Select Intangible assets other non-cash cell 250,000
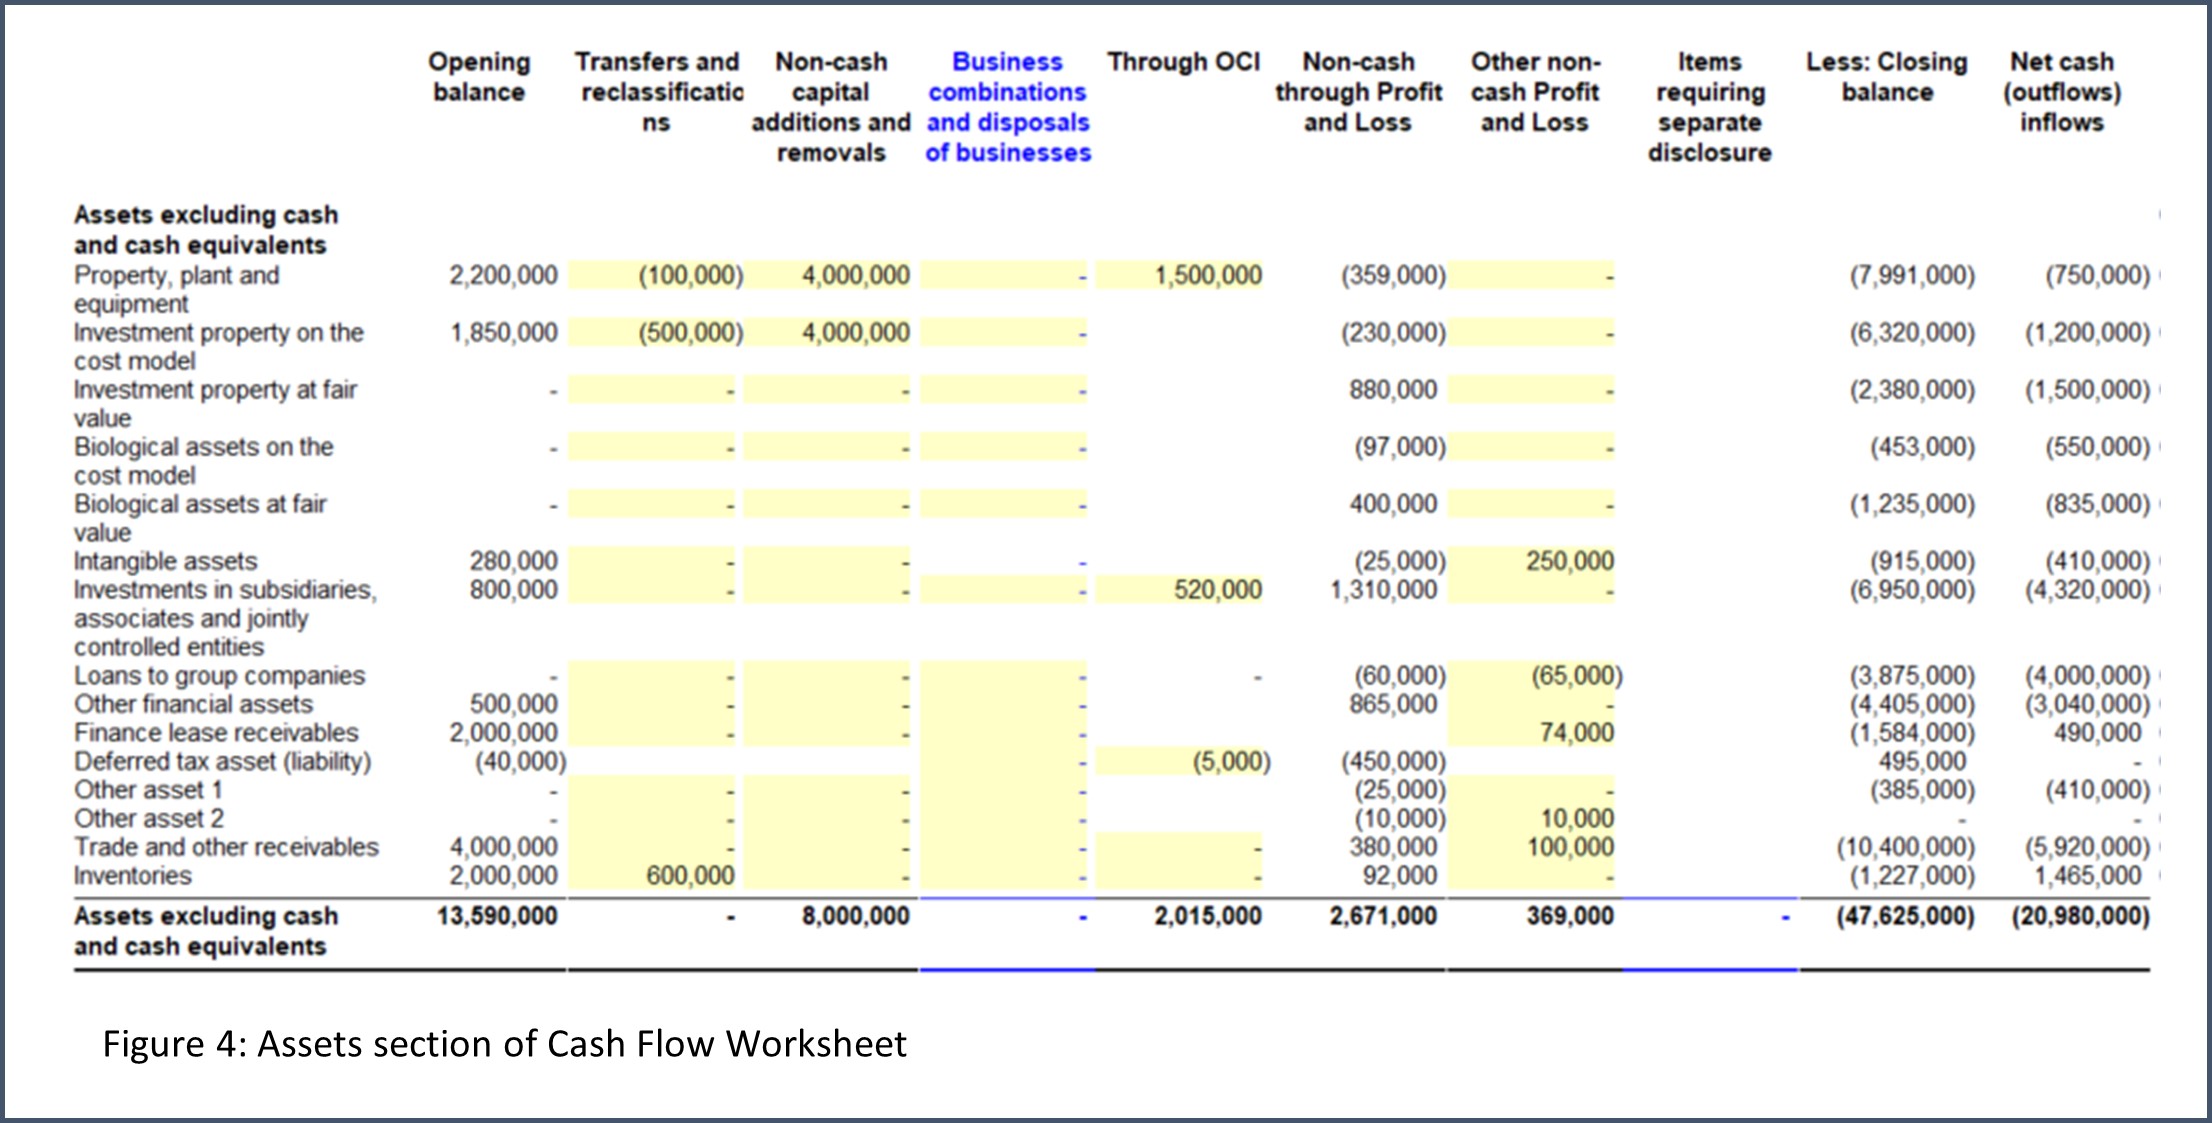The width and height of the screenshot is (2212, 1123). point(1568,561)
